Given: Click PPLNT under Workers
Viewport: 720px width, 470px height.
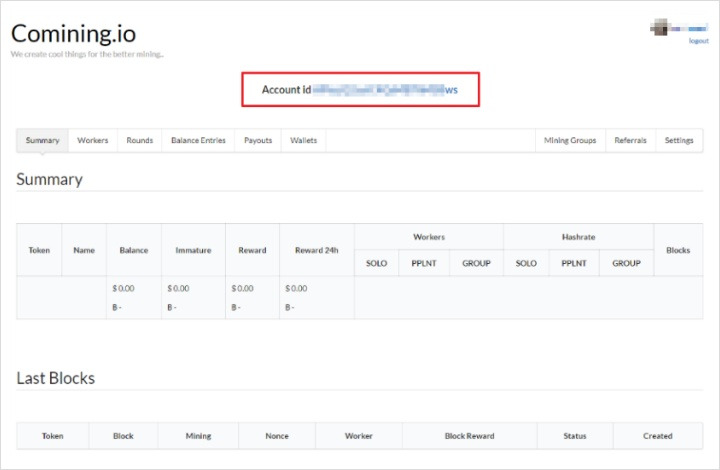Looking at the screenshot, I should pos(424,263).
